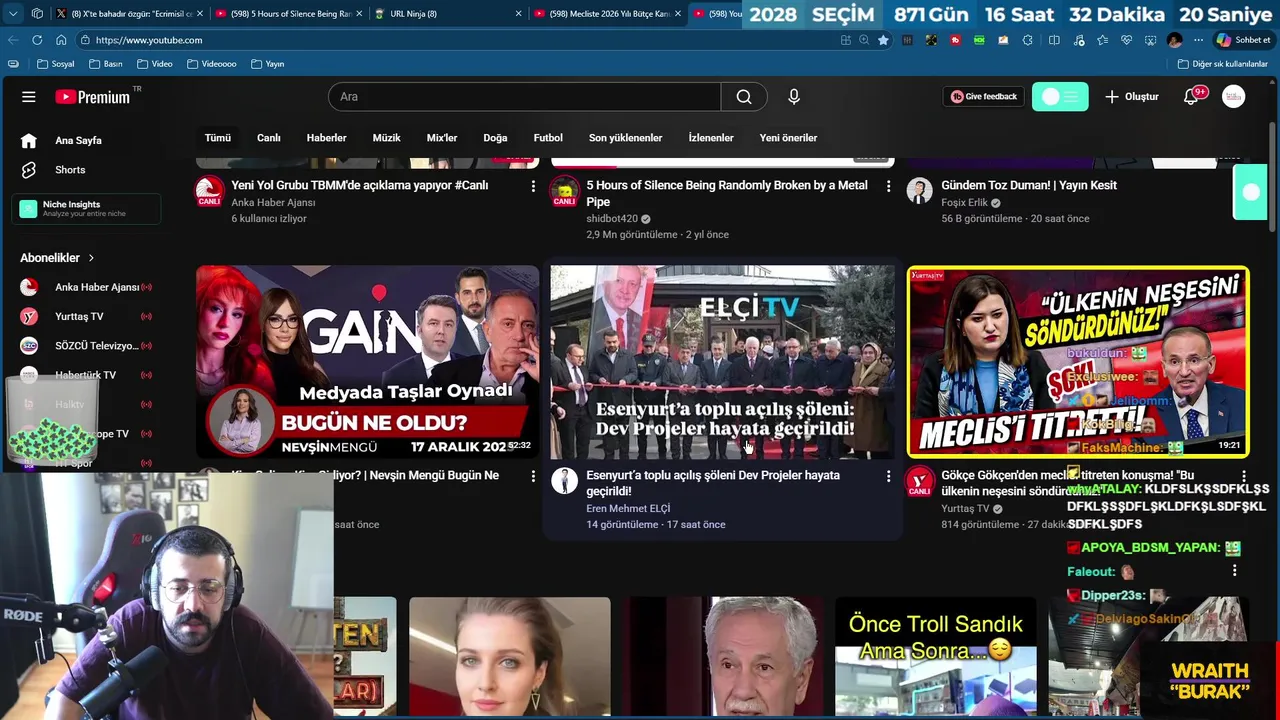Select the Müzik filter chip
The image size is (1280, 720).
[387, 138]
